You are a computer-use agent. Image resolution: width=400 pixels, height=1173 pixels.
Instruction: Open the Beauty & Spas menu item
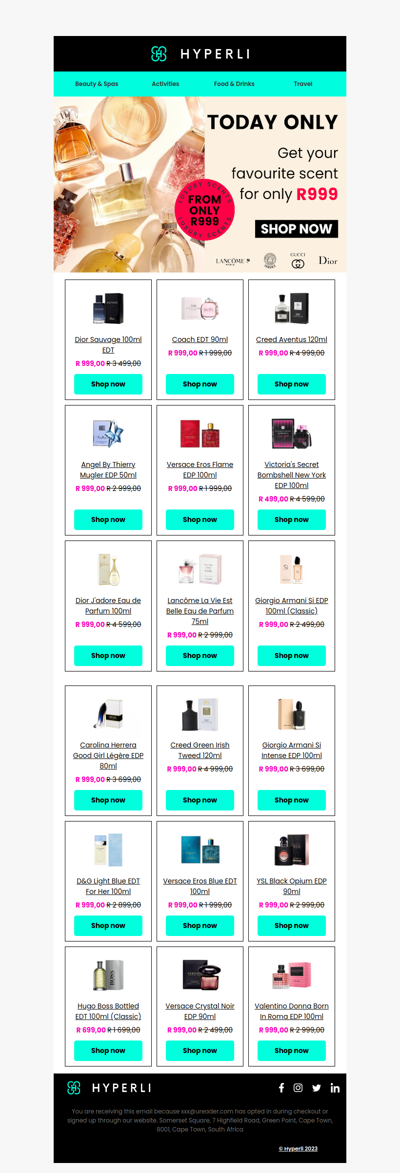96,85
